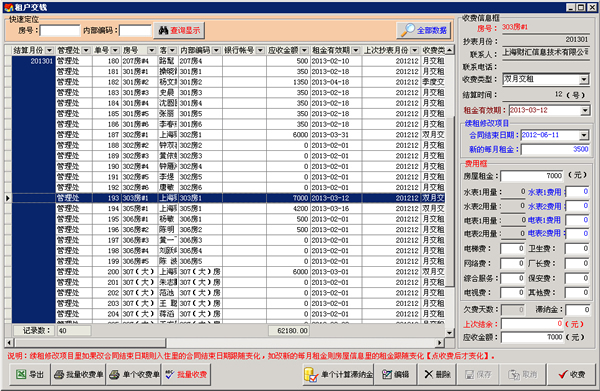
Task: Select row 204 in the table
Action: coord(228,314)
